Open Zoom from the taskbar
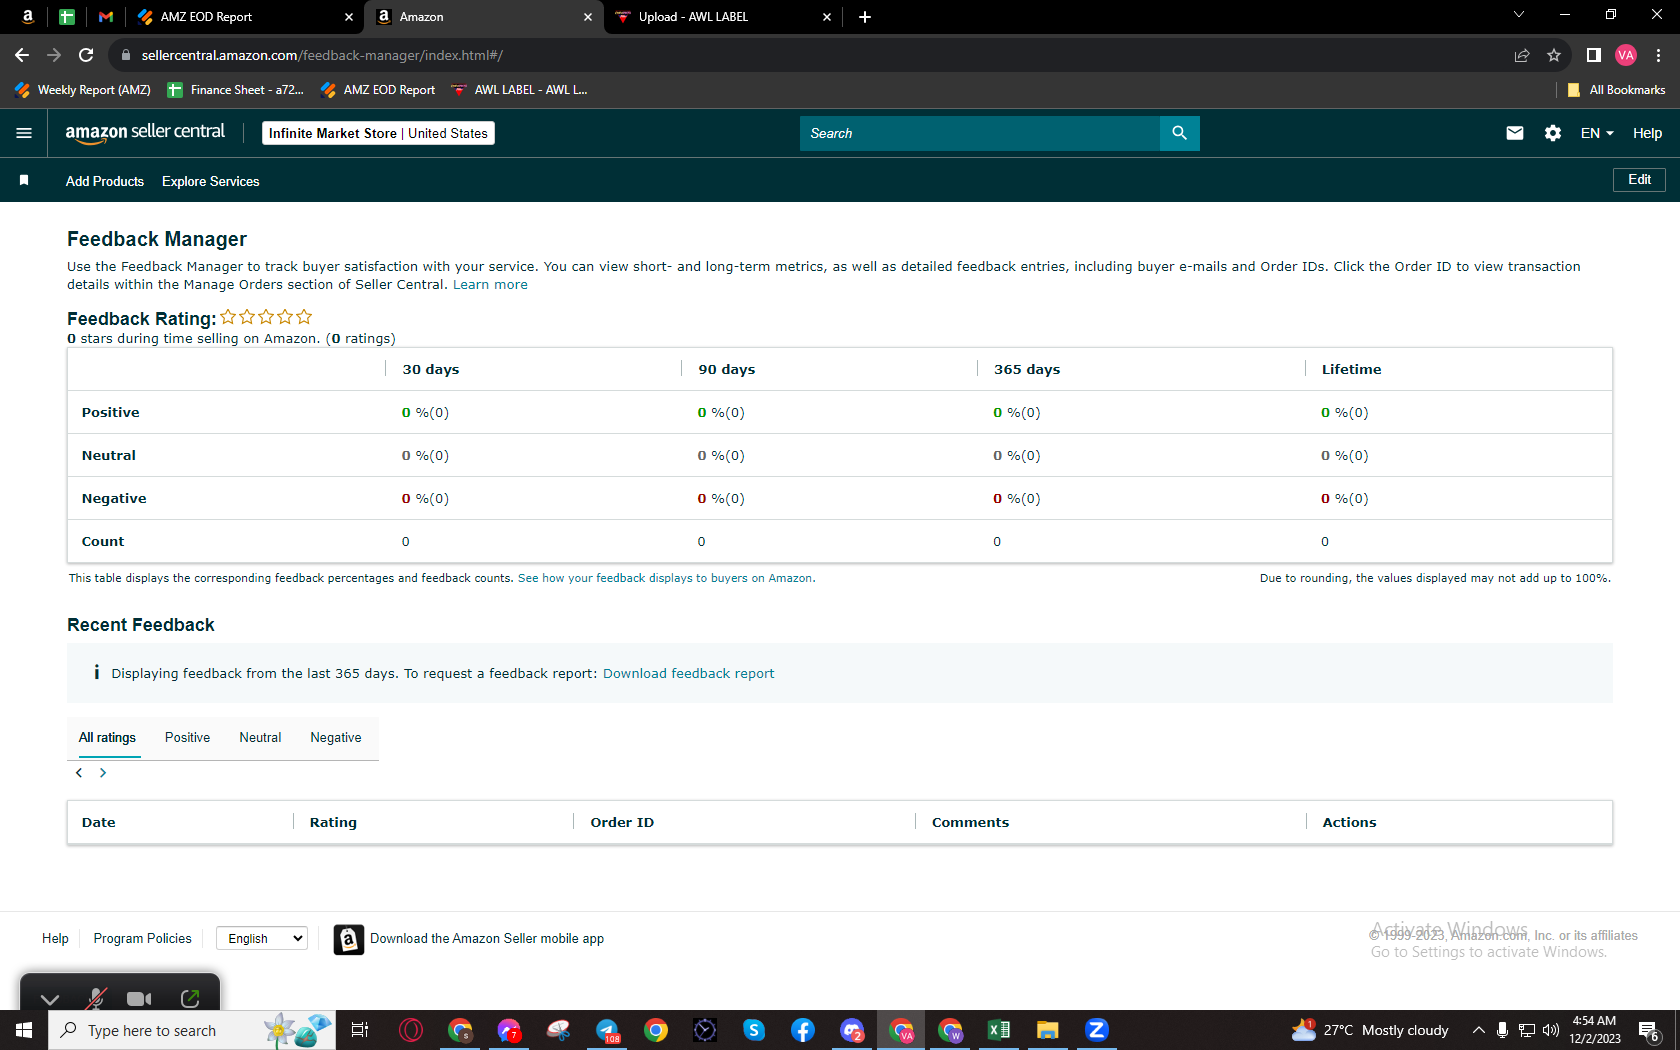This screenshot has height=1050, width=1680. (x=1097, y=1030)
